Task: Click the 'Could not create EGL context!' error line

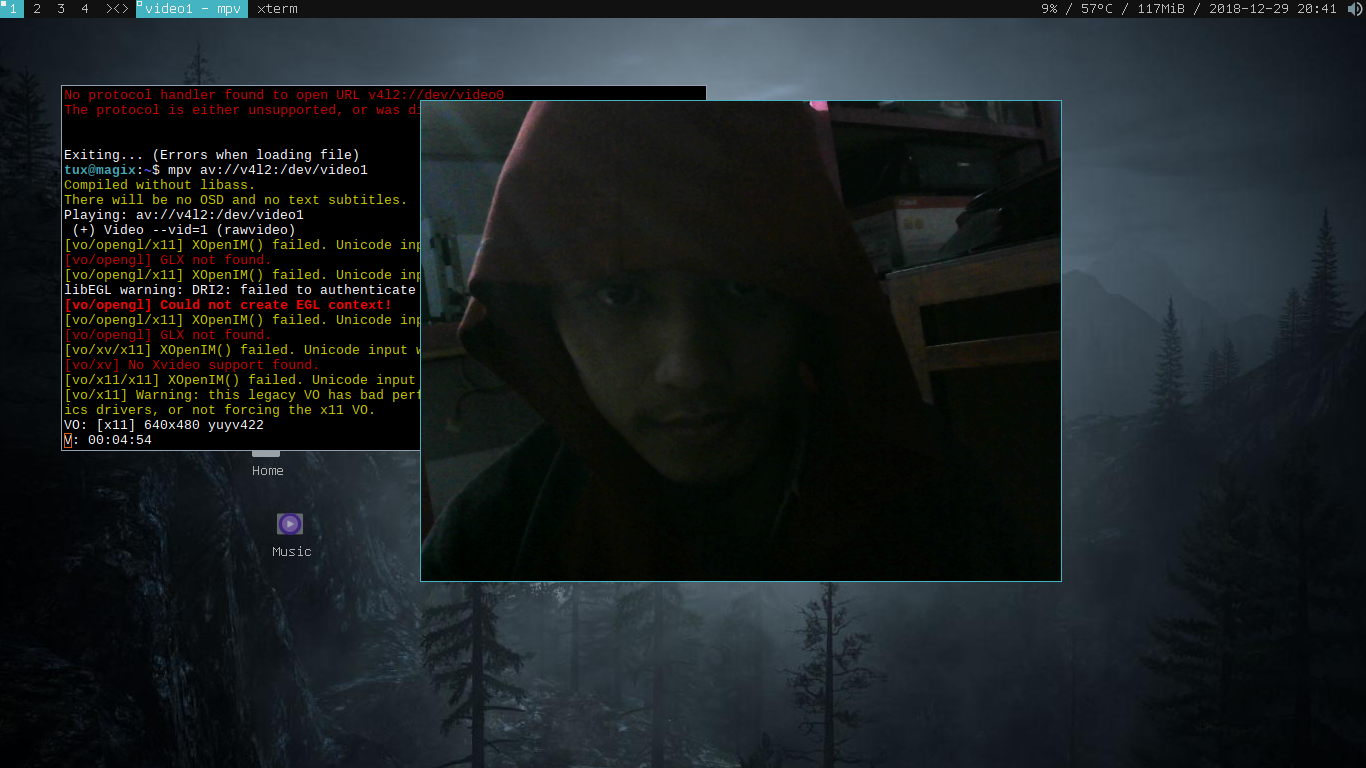Action: pos(228,305)
